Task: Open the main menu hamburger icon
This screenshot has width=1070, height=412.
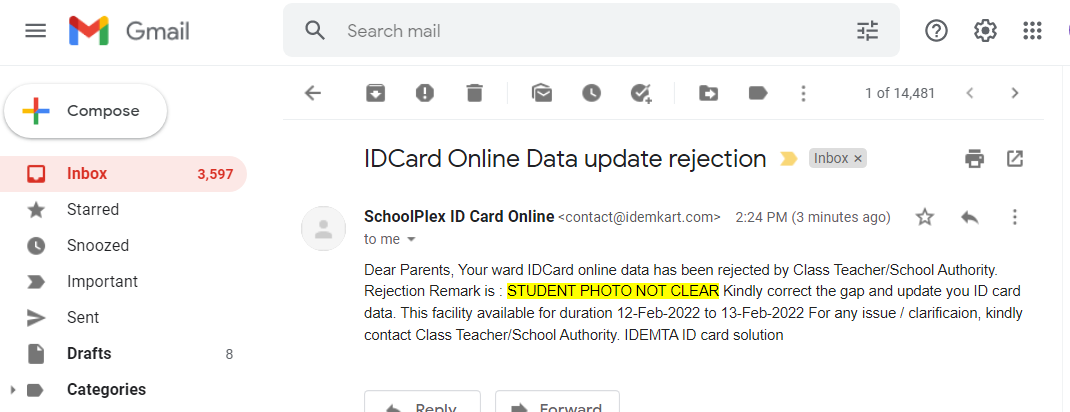Action: pyautogui.click(x=36, y=31)
